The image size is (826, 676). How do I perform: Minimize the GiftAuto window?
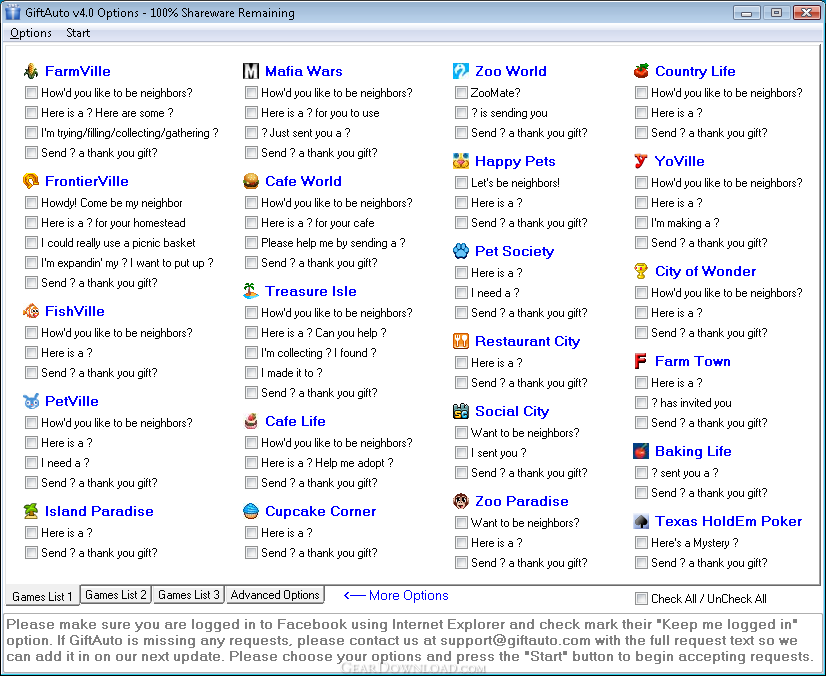tap(746, 13)
